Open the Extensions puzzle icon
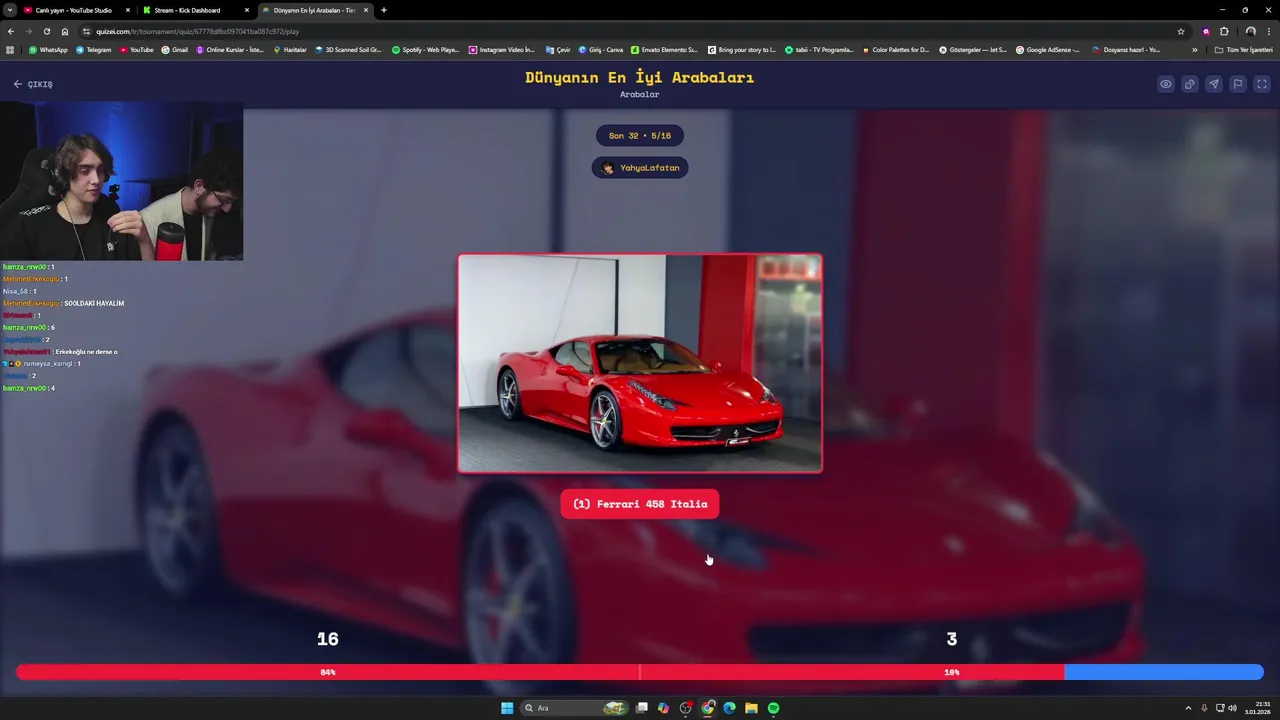The height and width of the screenshot is (720, 1280). [1224, 31]
